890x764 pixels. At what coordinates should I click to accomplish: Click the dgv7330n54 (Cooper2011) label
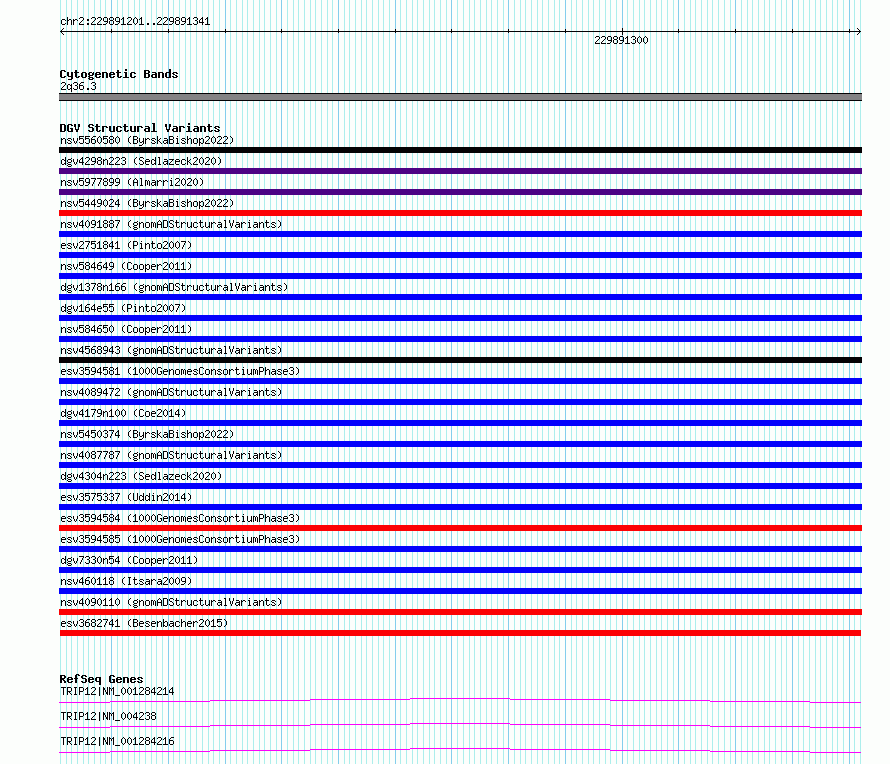click(129, 560)
